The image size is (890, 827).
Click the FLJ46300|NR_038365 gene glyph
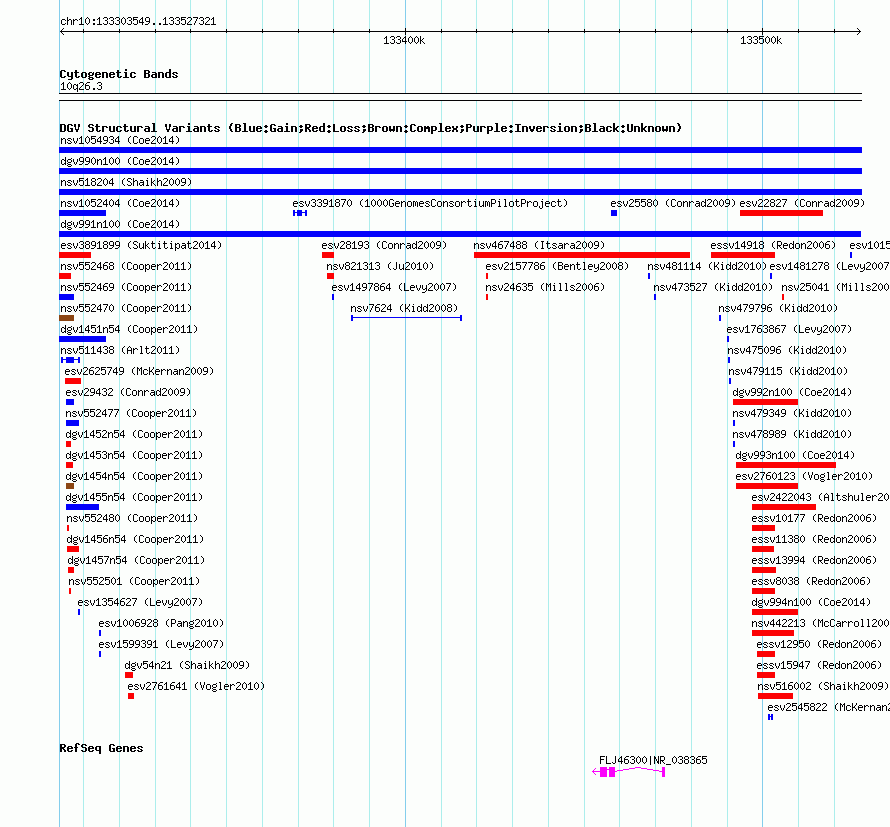(x=628, y=772)
